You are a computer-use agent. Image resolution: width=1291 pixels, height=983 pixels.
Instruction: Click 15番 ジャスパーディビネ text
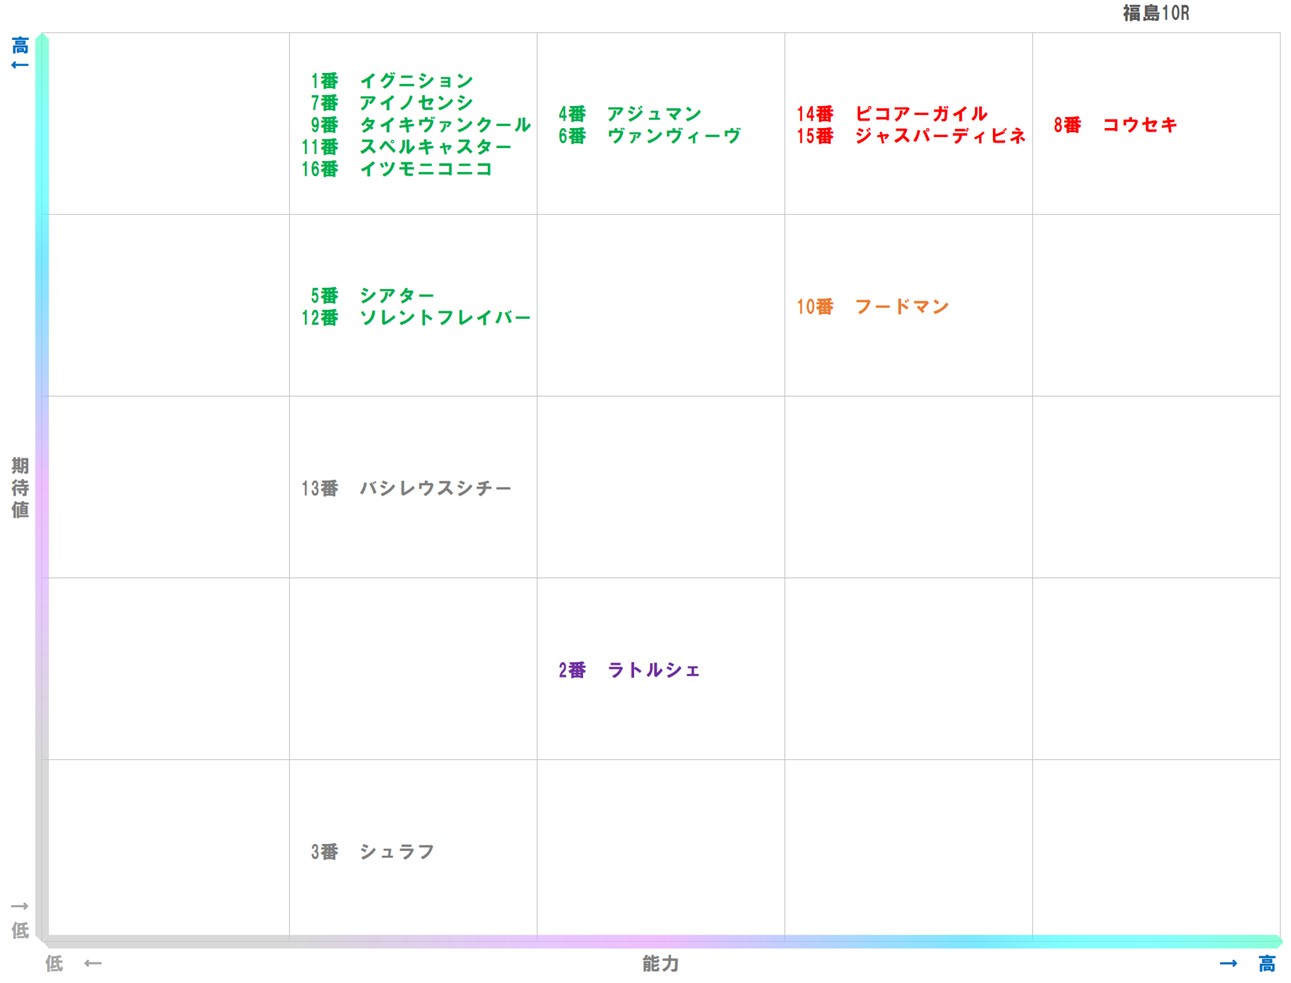910,137
